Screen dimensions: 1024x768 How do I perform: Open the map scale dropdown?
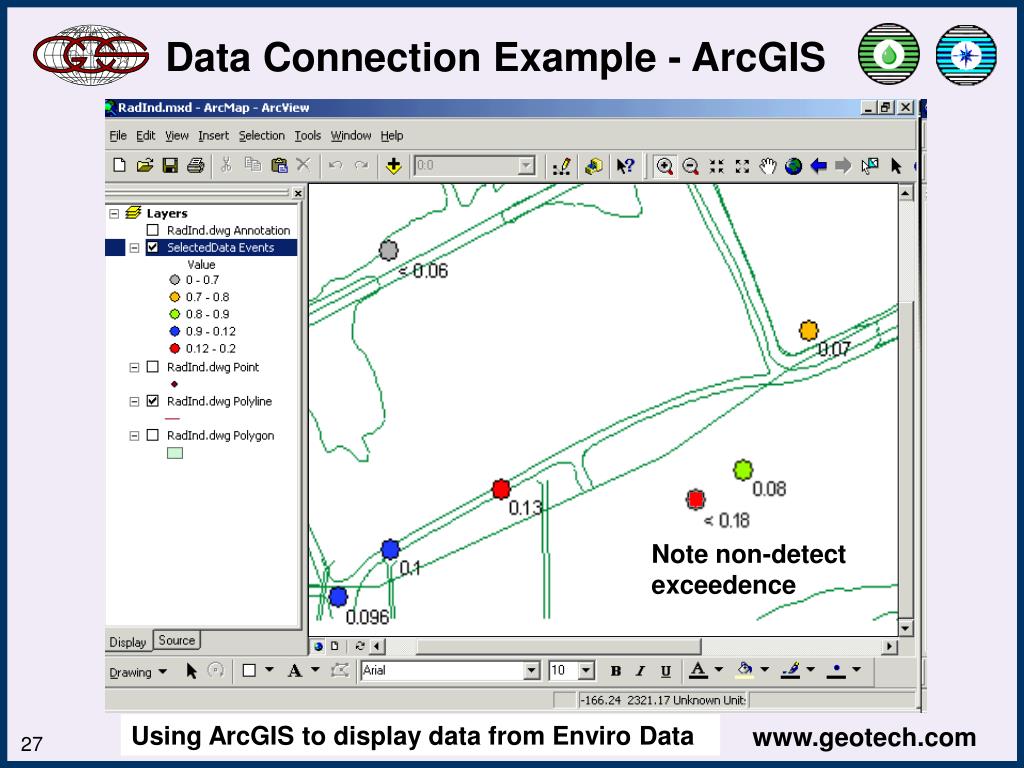click(x=526, y=166)
